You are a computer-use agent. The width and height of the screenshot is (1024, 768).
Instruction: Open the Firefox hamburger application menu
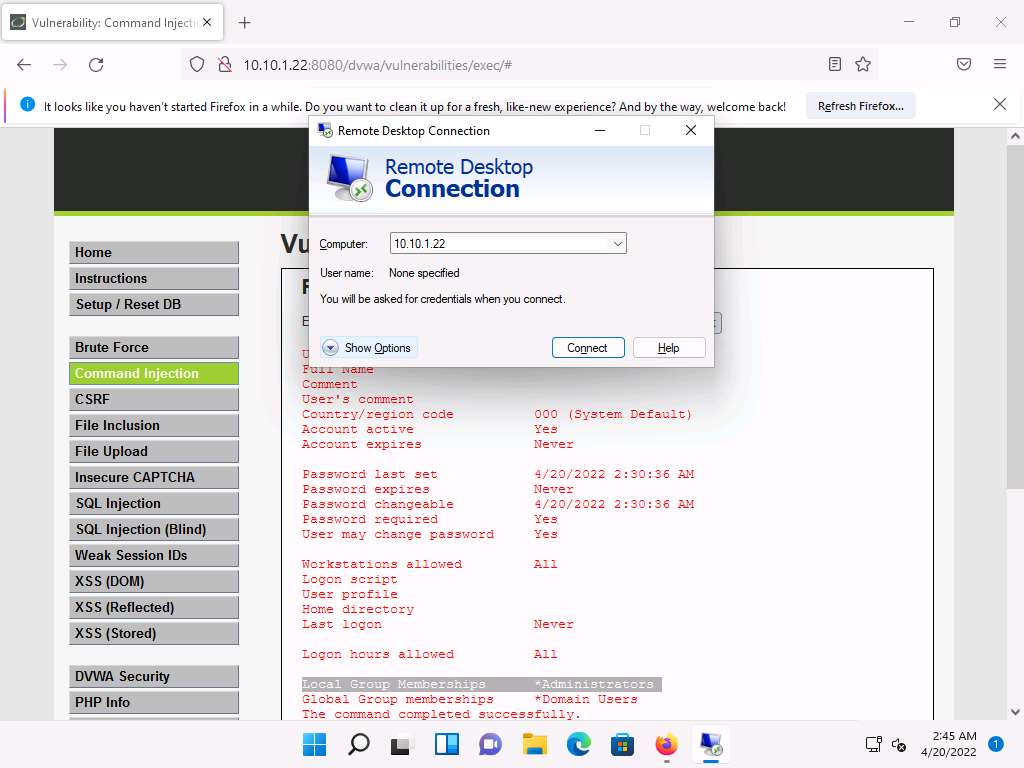pos(999,64)
